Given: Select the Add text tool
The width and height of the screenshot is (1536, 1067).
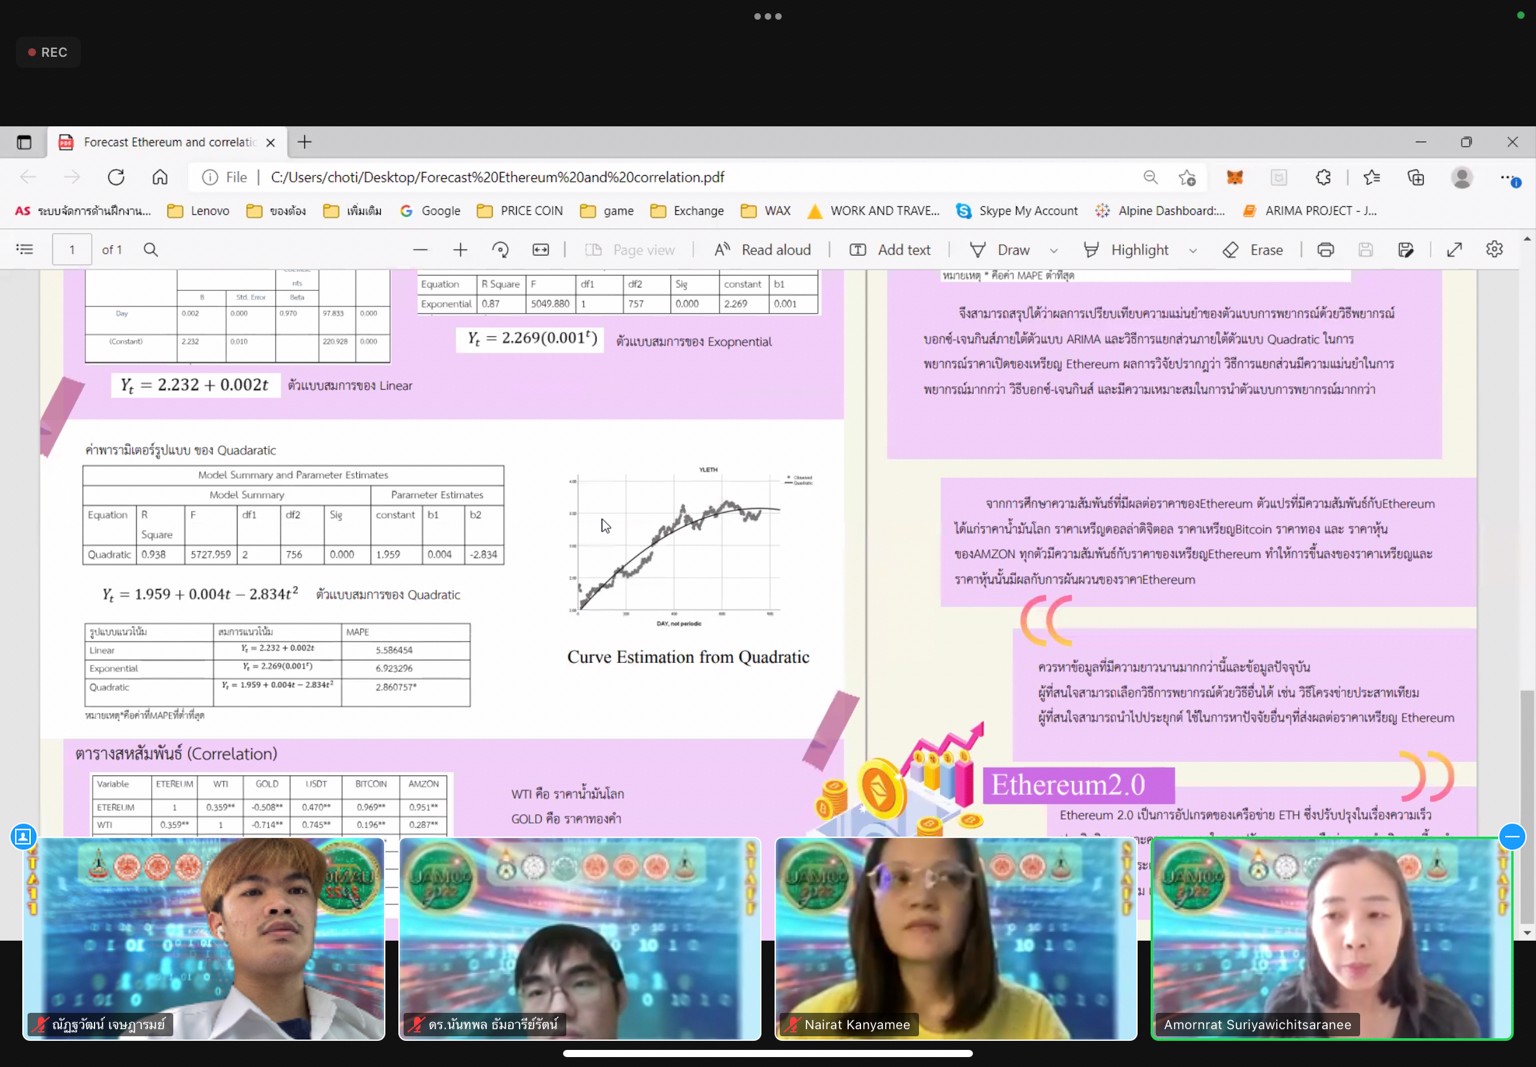Looking at the screenshot, I should click(x=890, y=250).
